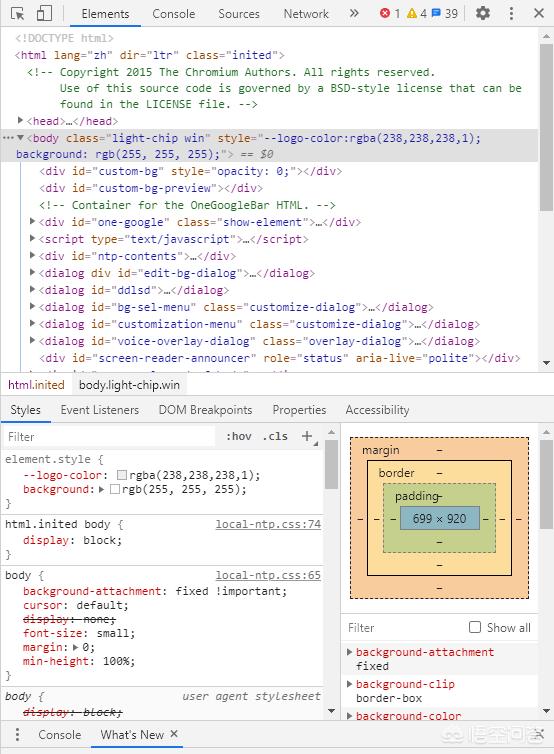
Task: Expand the background shorthand in element.style
Action: [x=101, y=490]
